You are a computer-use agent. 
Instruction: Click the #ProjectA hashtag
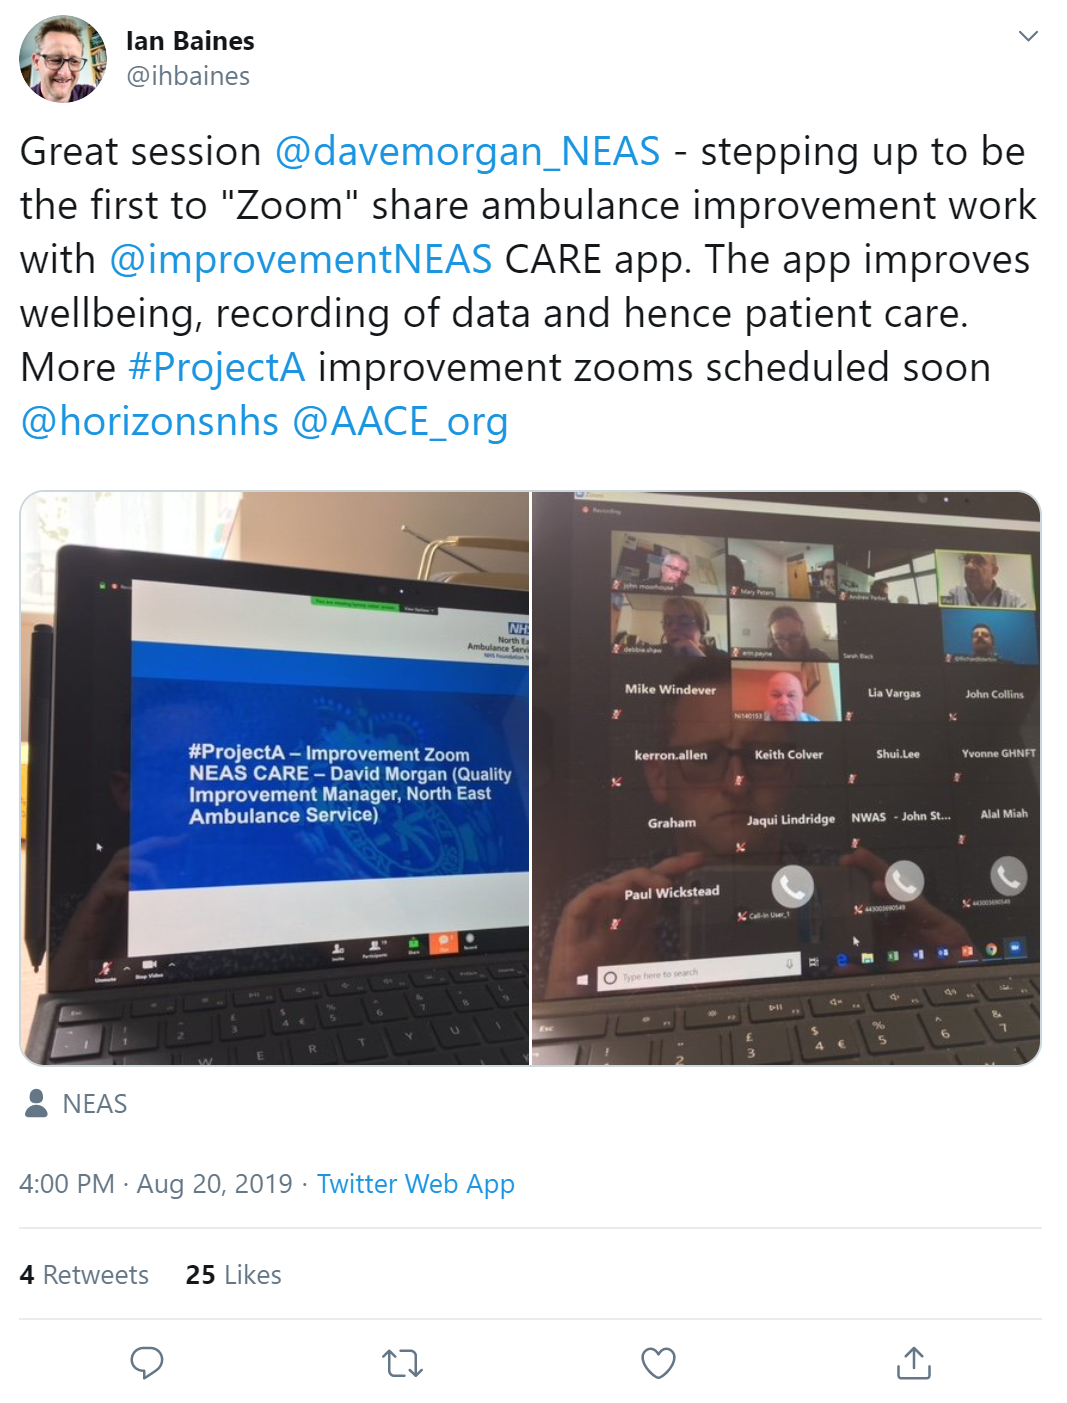tap(216, 367)
